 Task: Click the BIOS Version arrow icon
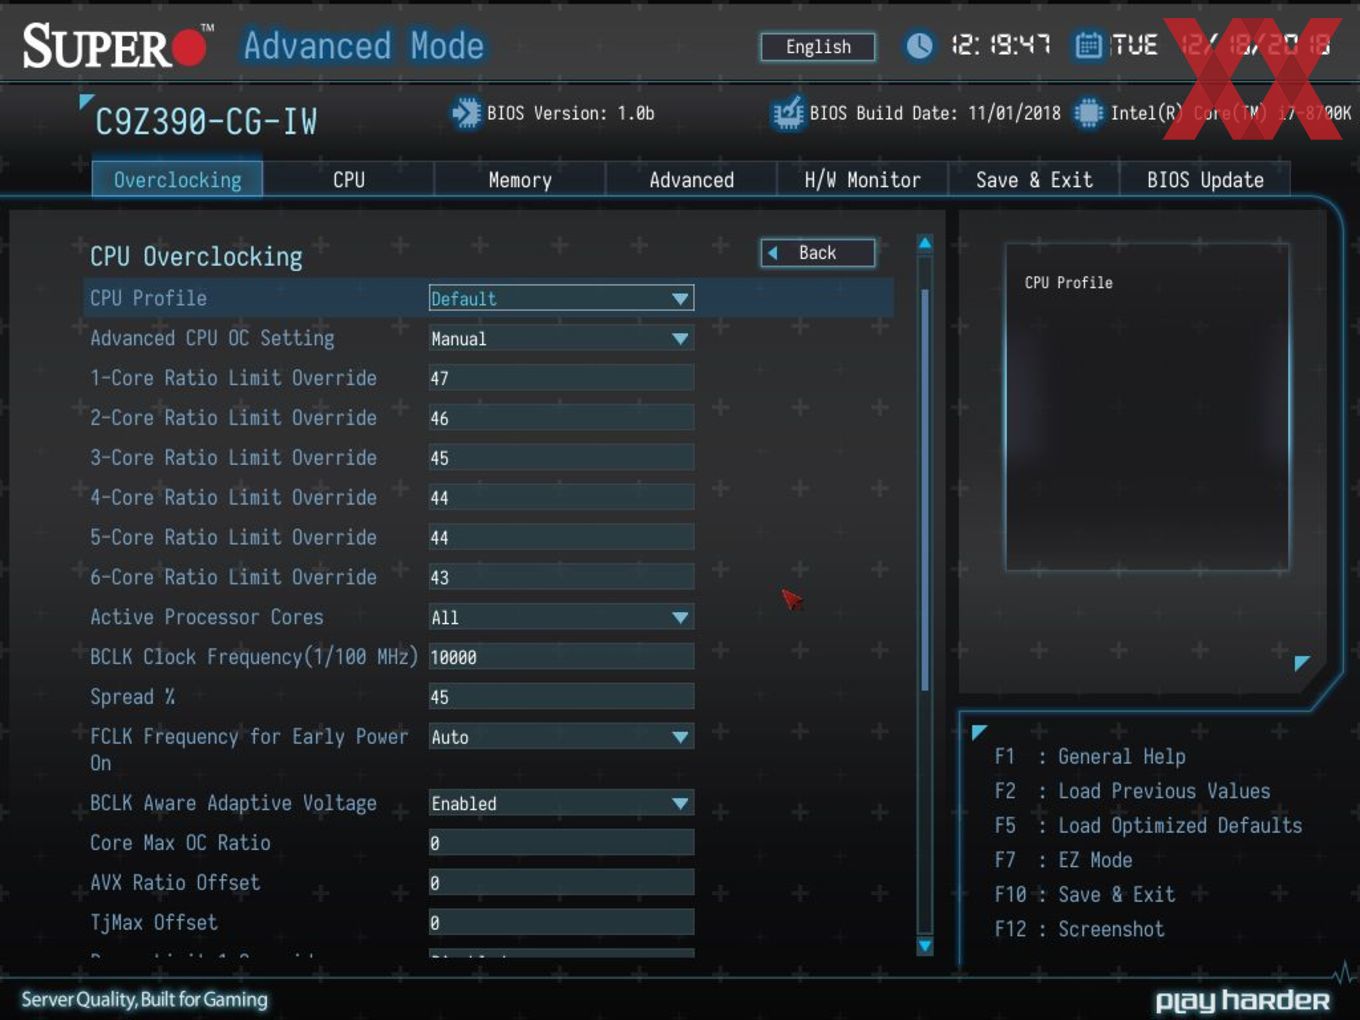[466, 112]
